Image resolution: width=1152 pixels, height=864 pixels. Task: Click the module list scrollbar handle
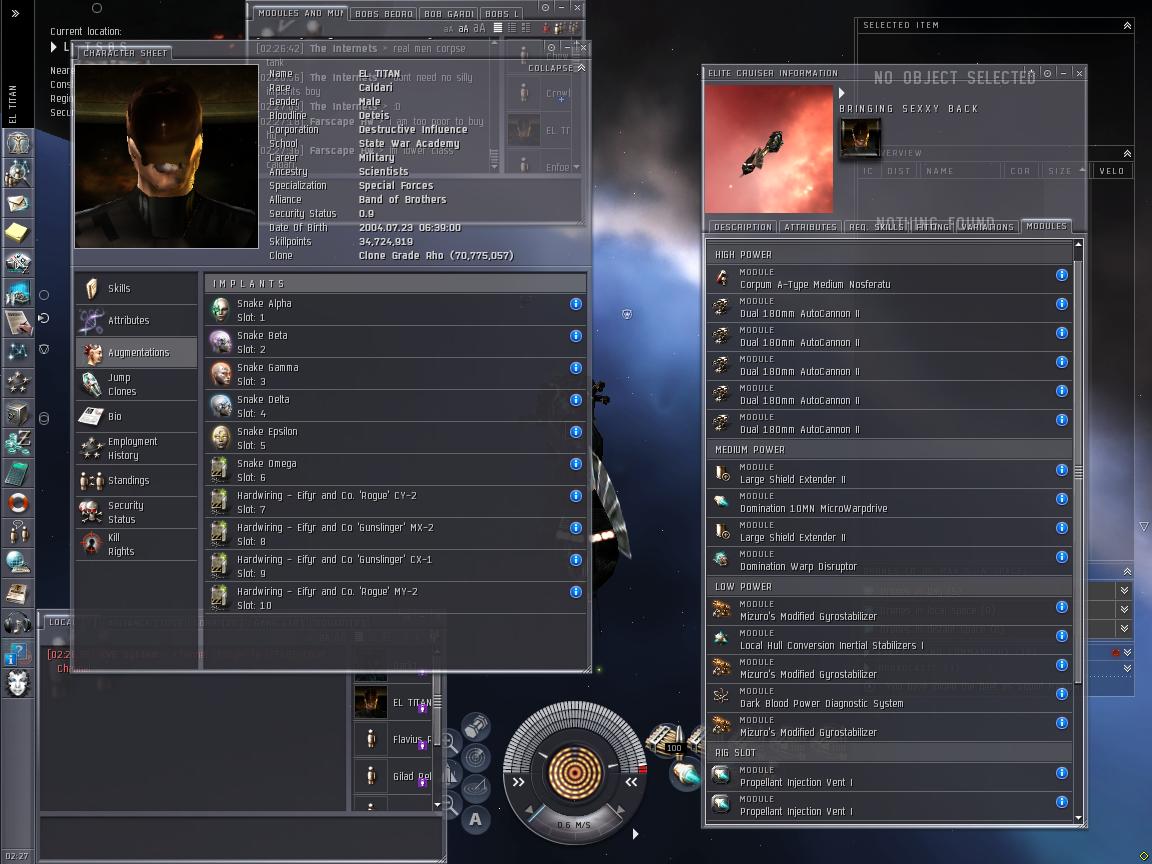tap(1079, 472)
